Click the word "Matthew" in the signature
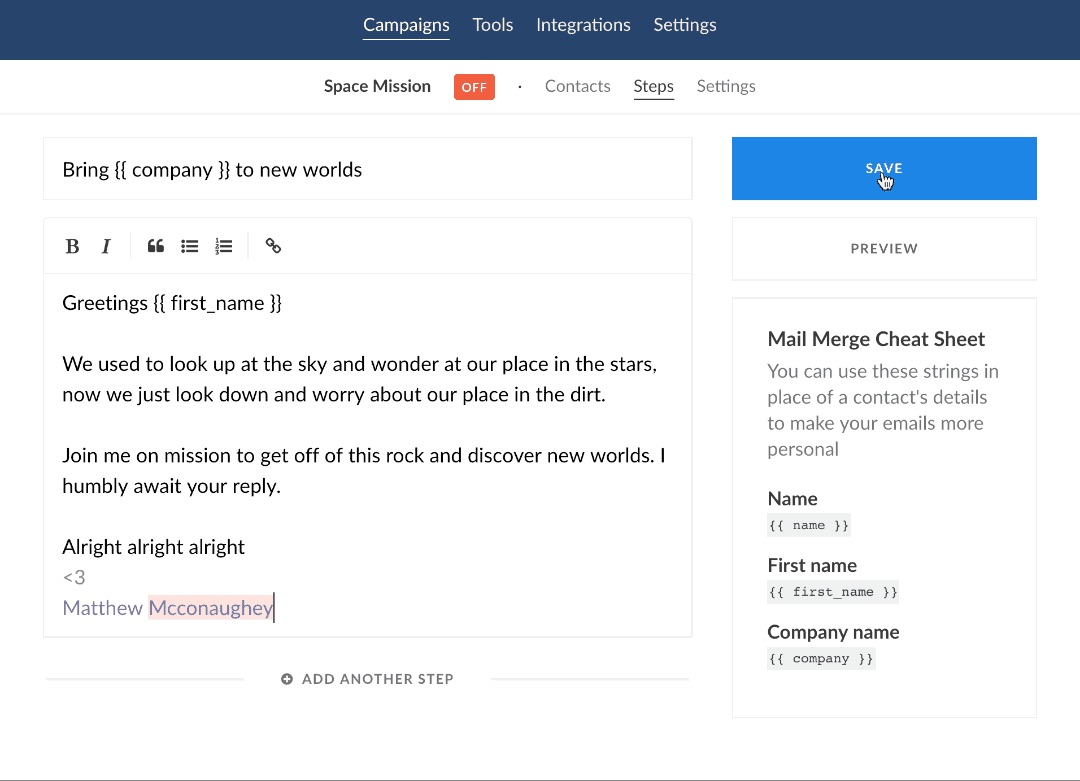 pyautogui.click(x=103, y=608)
